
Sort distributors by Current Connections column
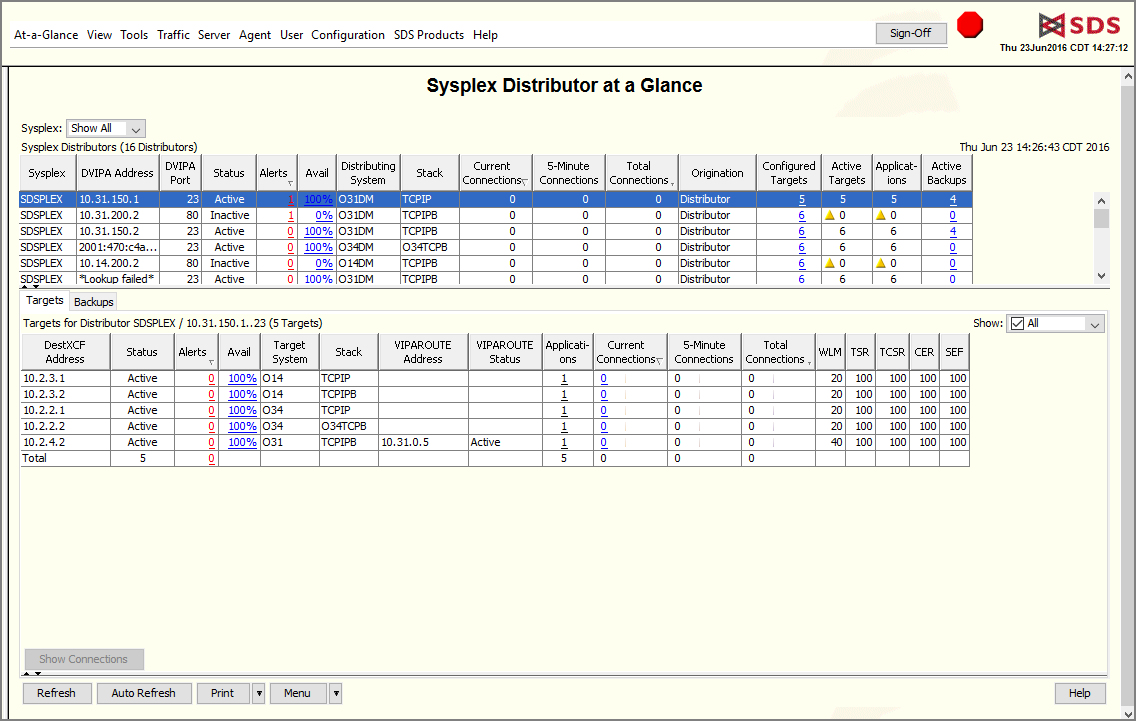coord(496,173)
